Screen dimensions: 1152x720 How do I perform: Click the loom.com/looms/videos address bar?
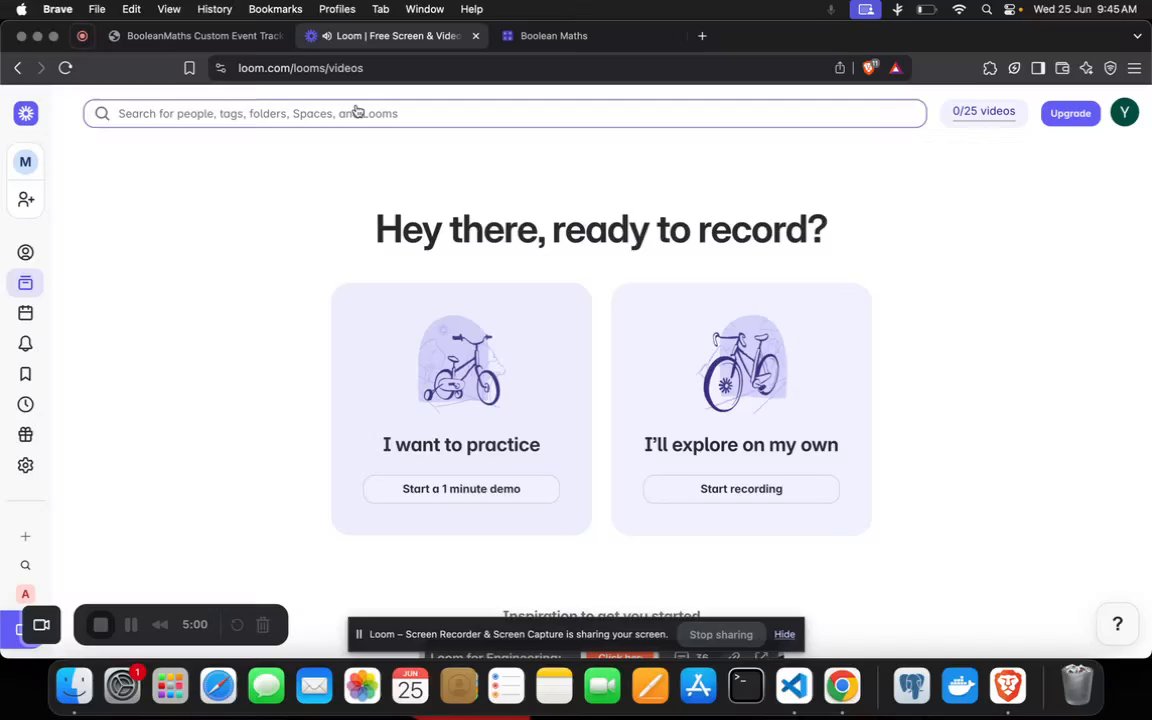tap(300, 68)
